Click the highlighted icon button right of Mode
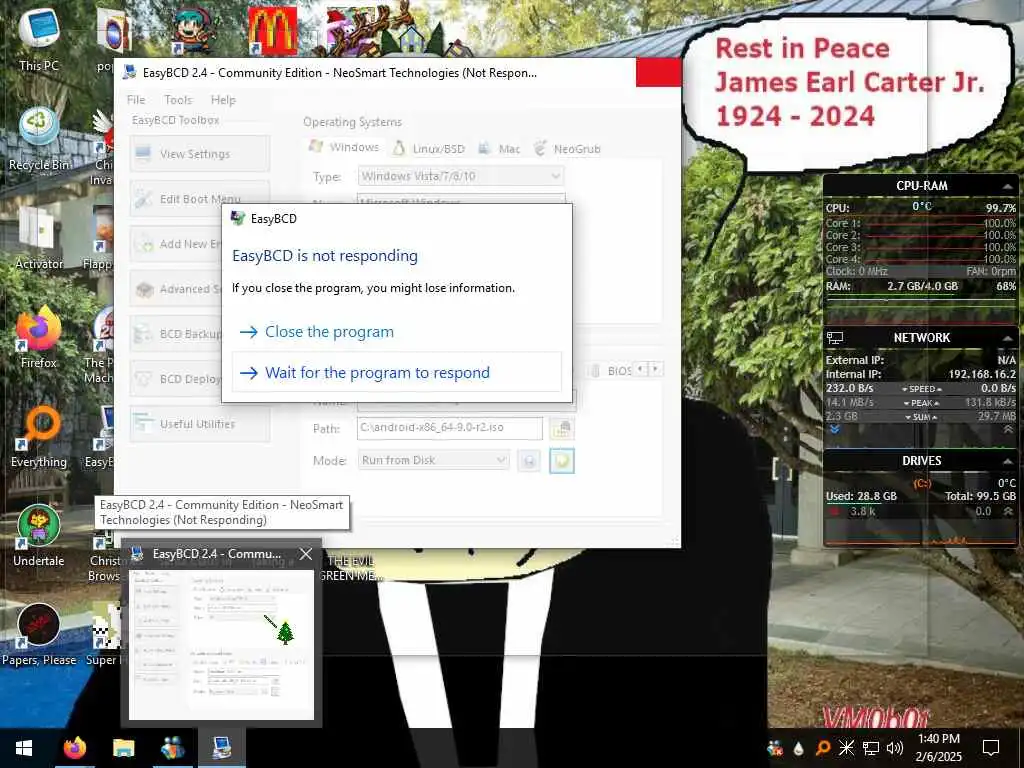This screenshot has height=768, width=1024. point(562,460)
